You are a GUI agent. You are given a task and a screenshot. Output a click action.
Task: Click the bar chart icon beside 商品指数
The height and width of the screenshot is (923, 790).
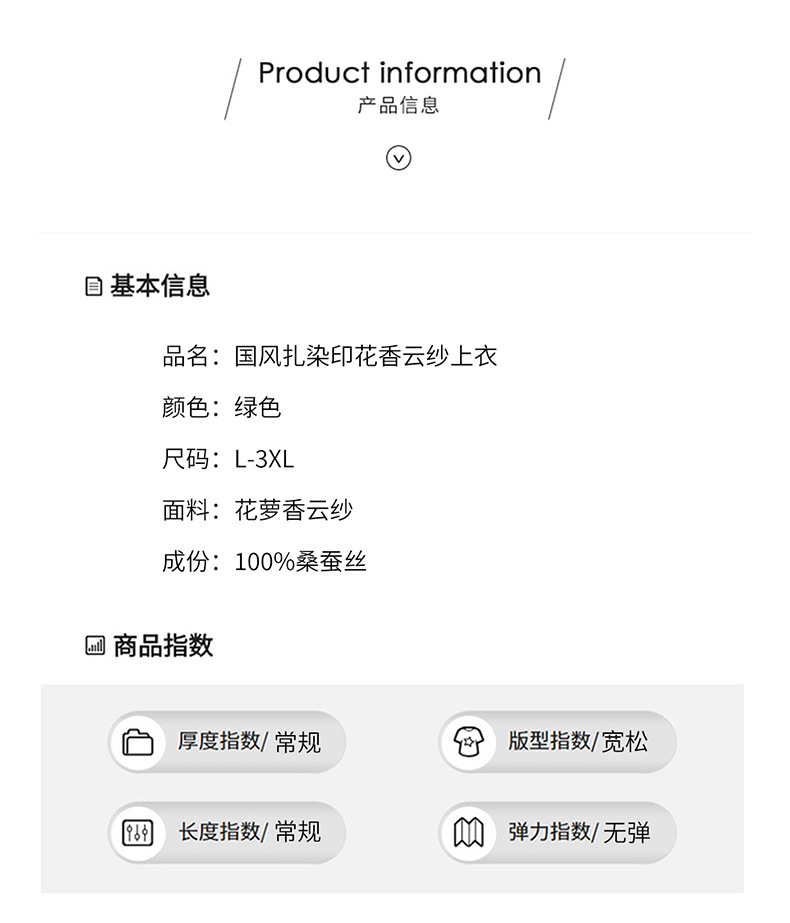click(95, 646)
